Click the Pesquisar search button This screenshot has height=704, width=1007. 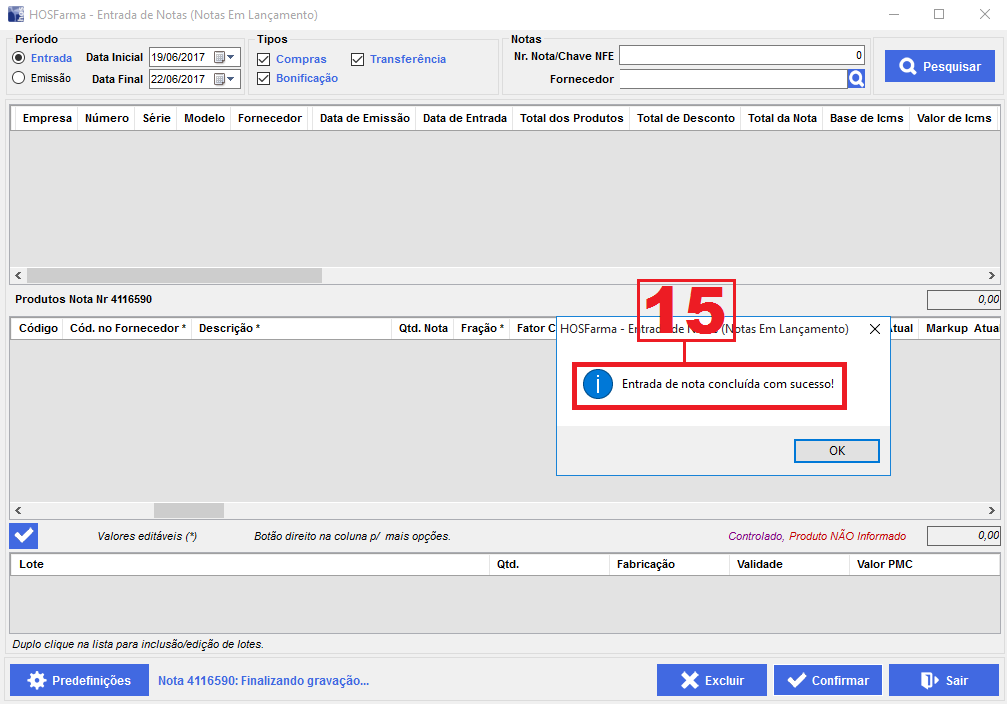[x=939, y=67]
